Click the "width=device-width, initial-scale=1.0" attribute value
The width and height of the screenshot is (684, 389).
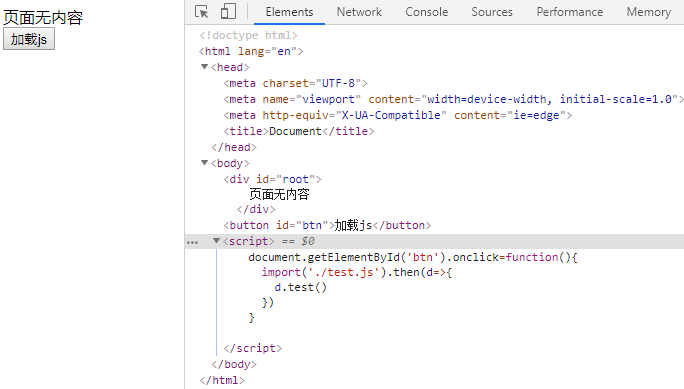click(x=549, y=99)
